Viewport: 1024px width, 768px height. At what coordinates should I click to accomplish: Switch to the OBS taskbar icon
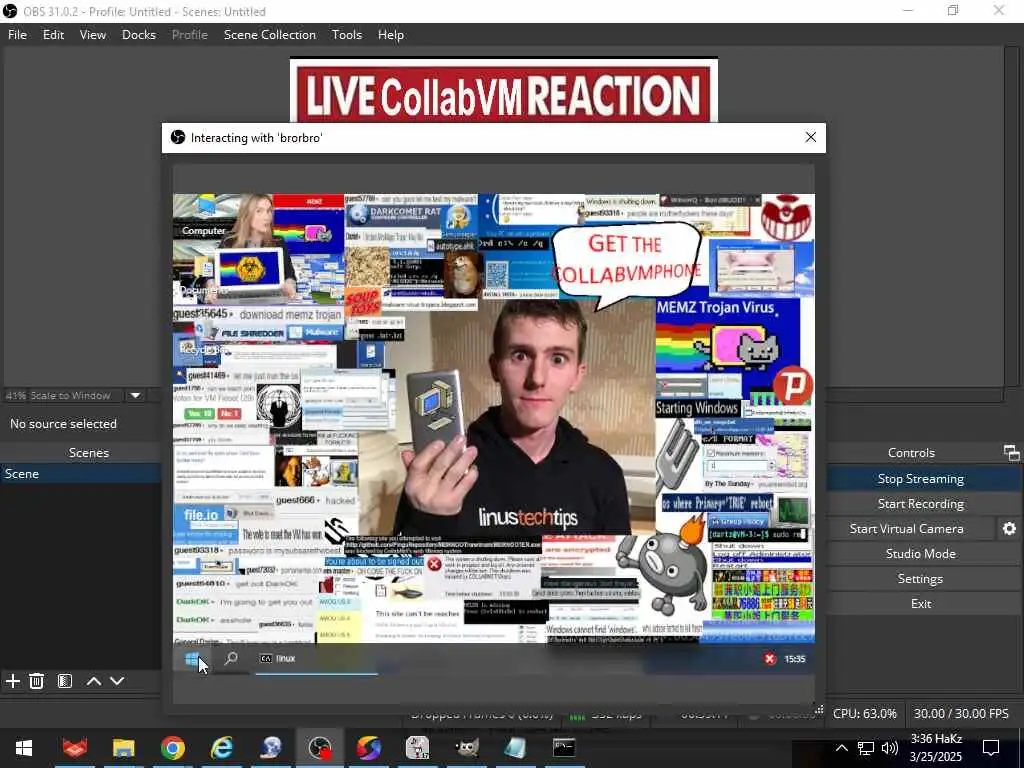(320, 748)
